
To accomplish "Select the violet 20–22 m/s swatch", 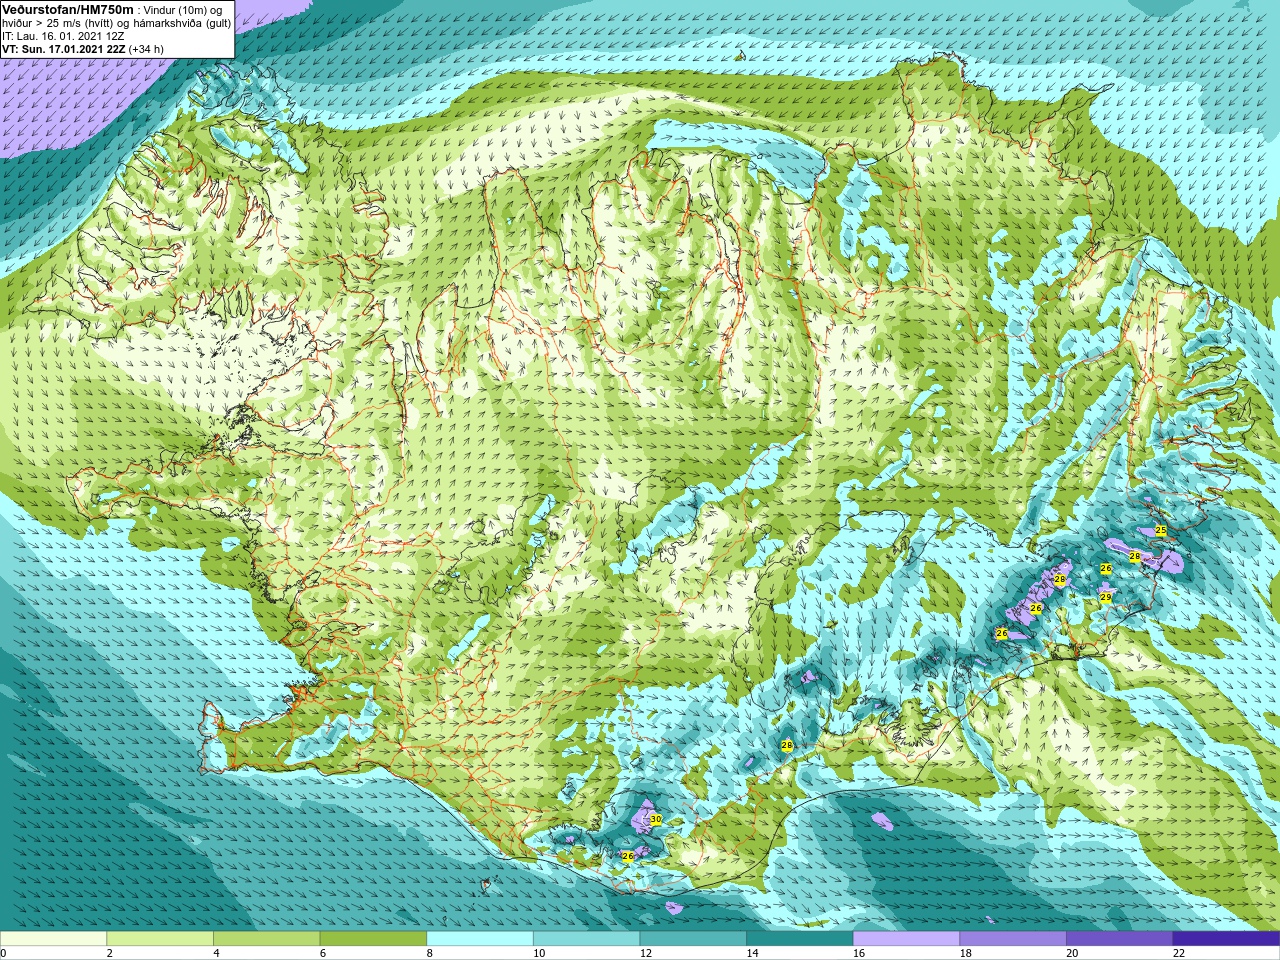I will click(x=1120, y=938).
